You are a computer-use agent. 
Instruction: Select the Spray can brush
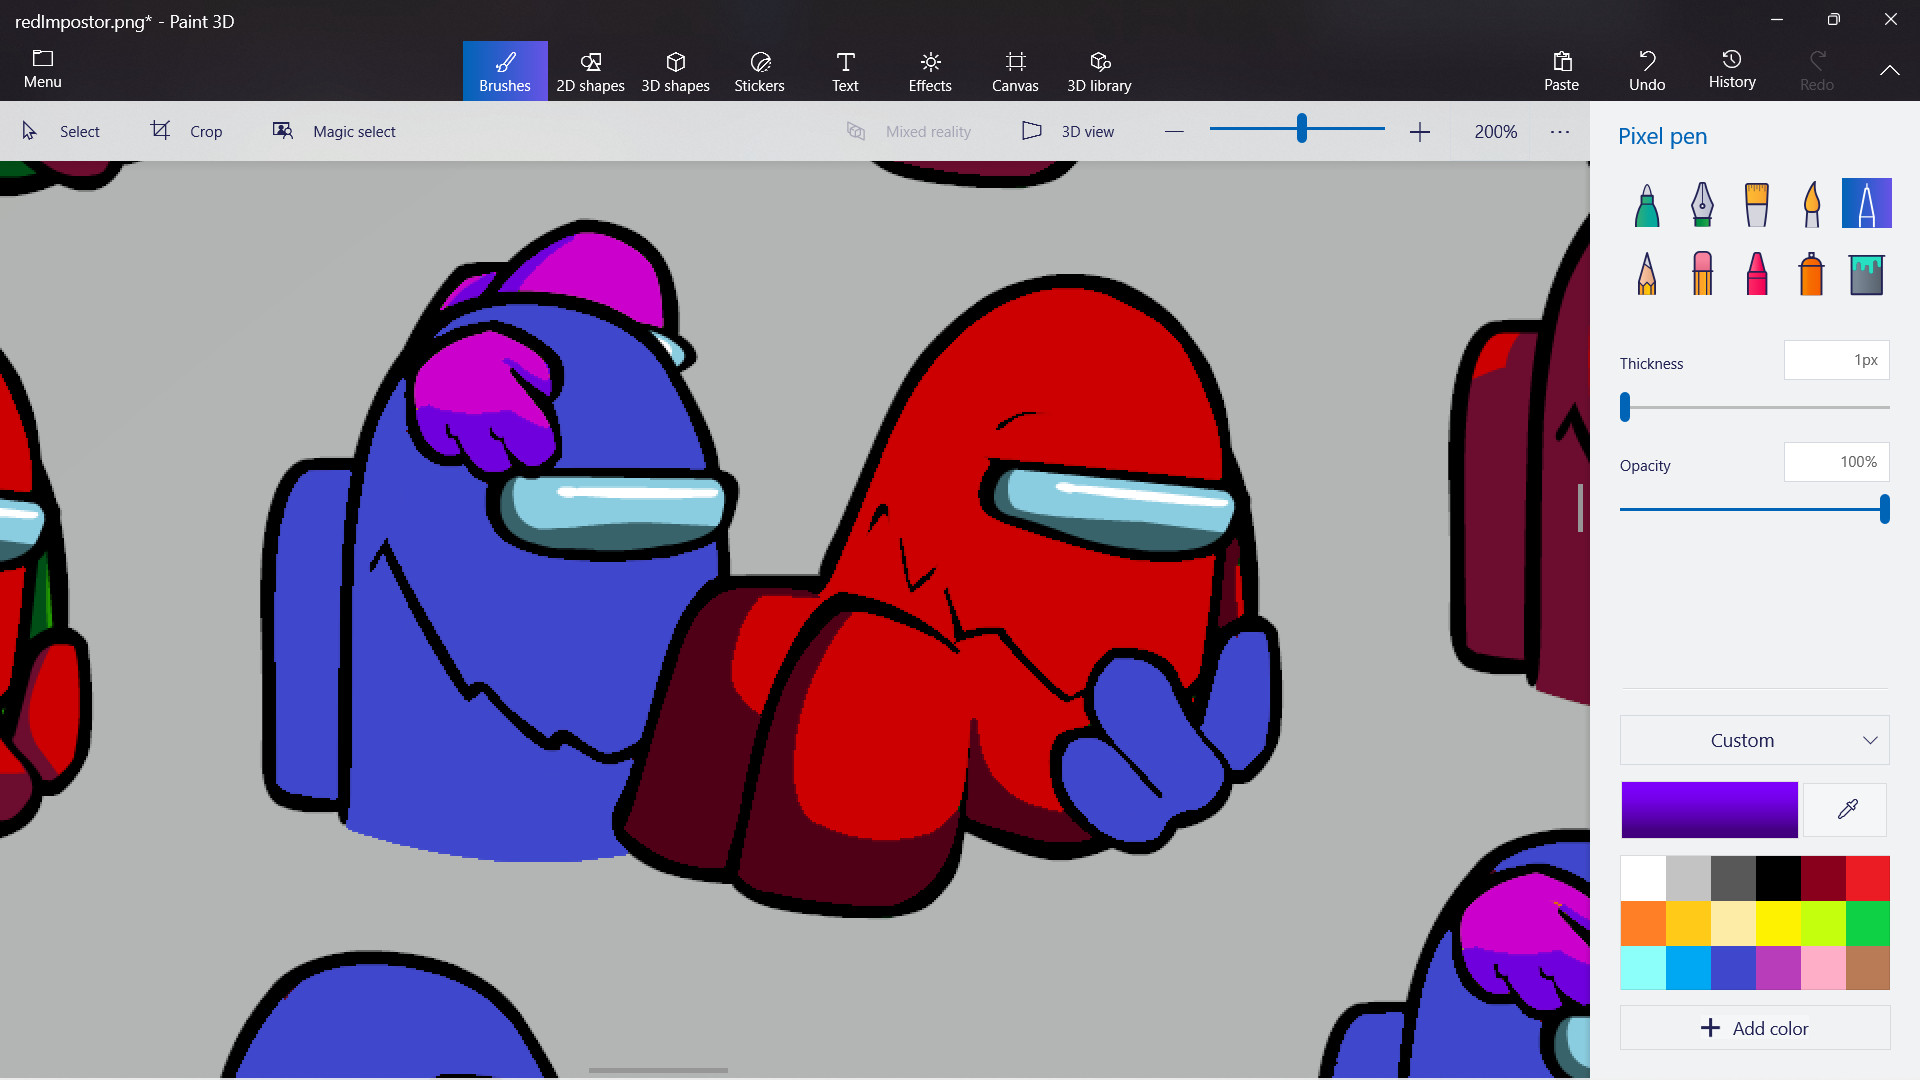[1811, 273]
